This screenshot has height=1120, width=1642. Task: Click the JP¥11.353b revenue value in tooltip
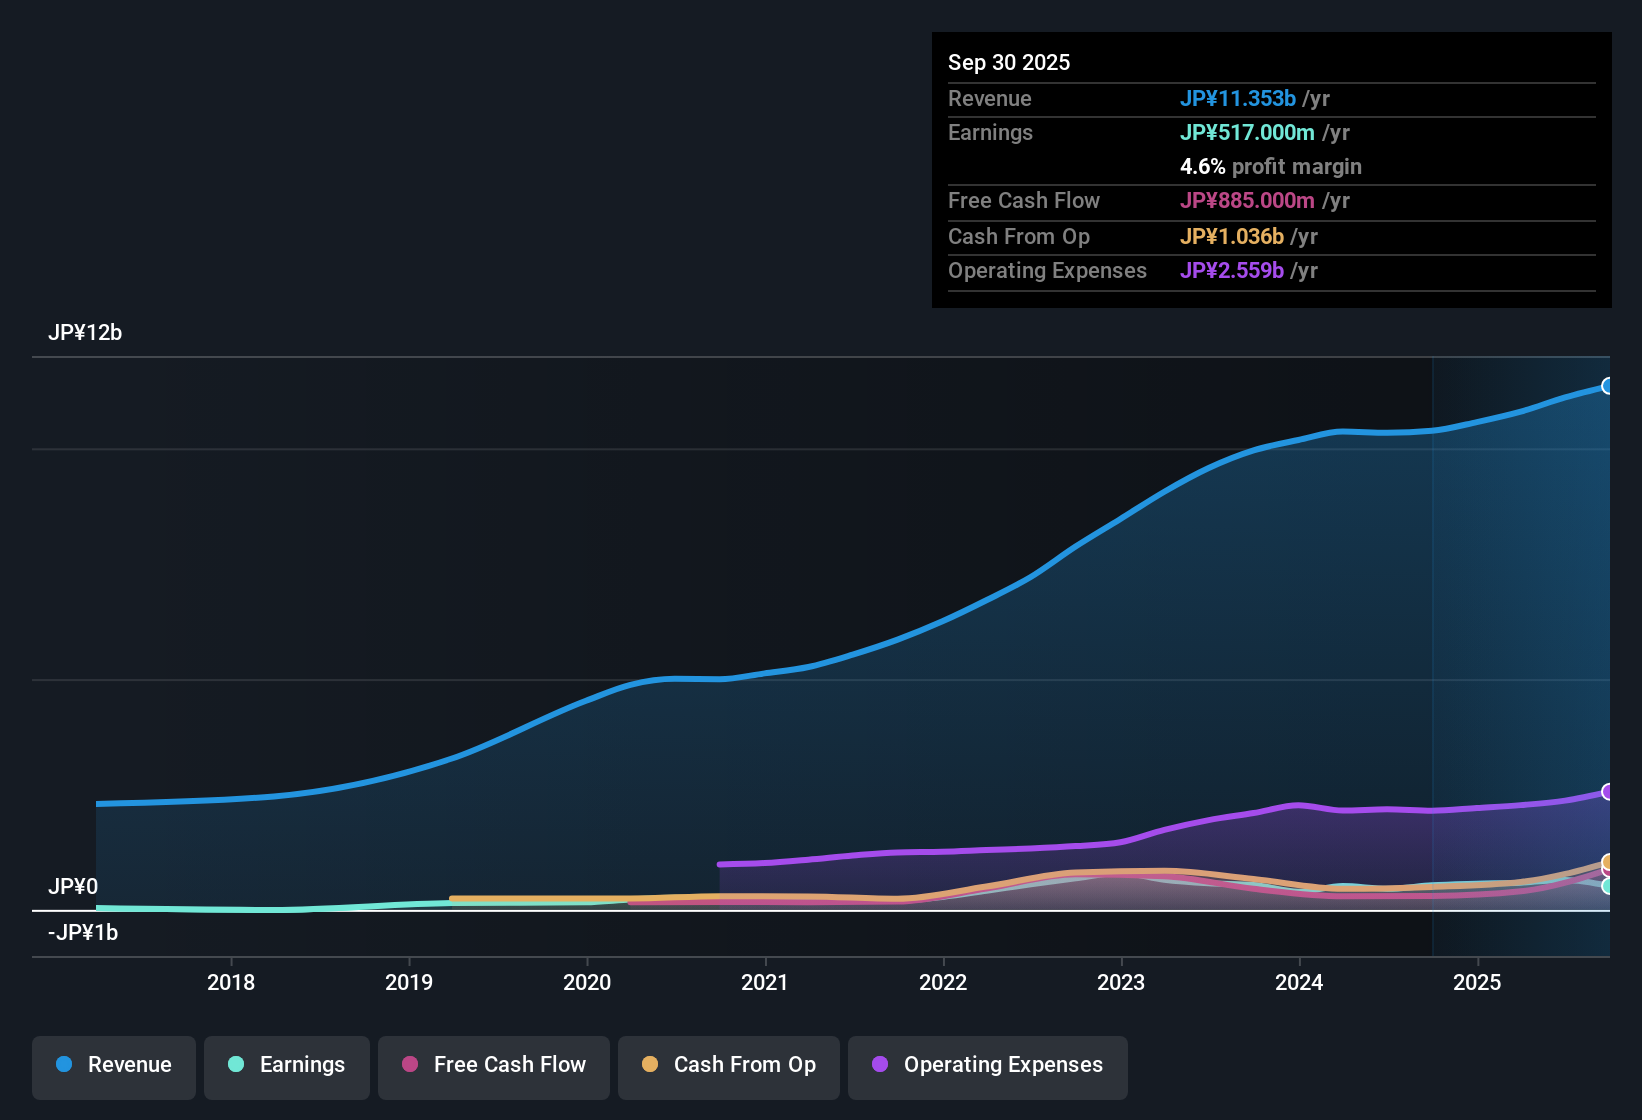1239,99
